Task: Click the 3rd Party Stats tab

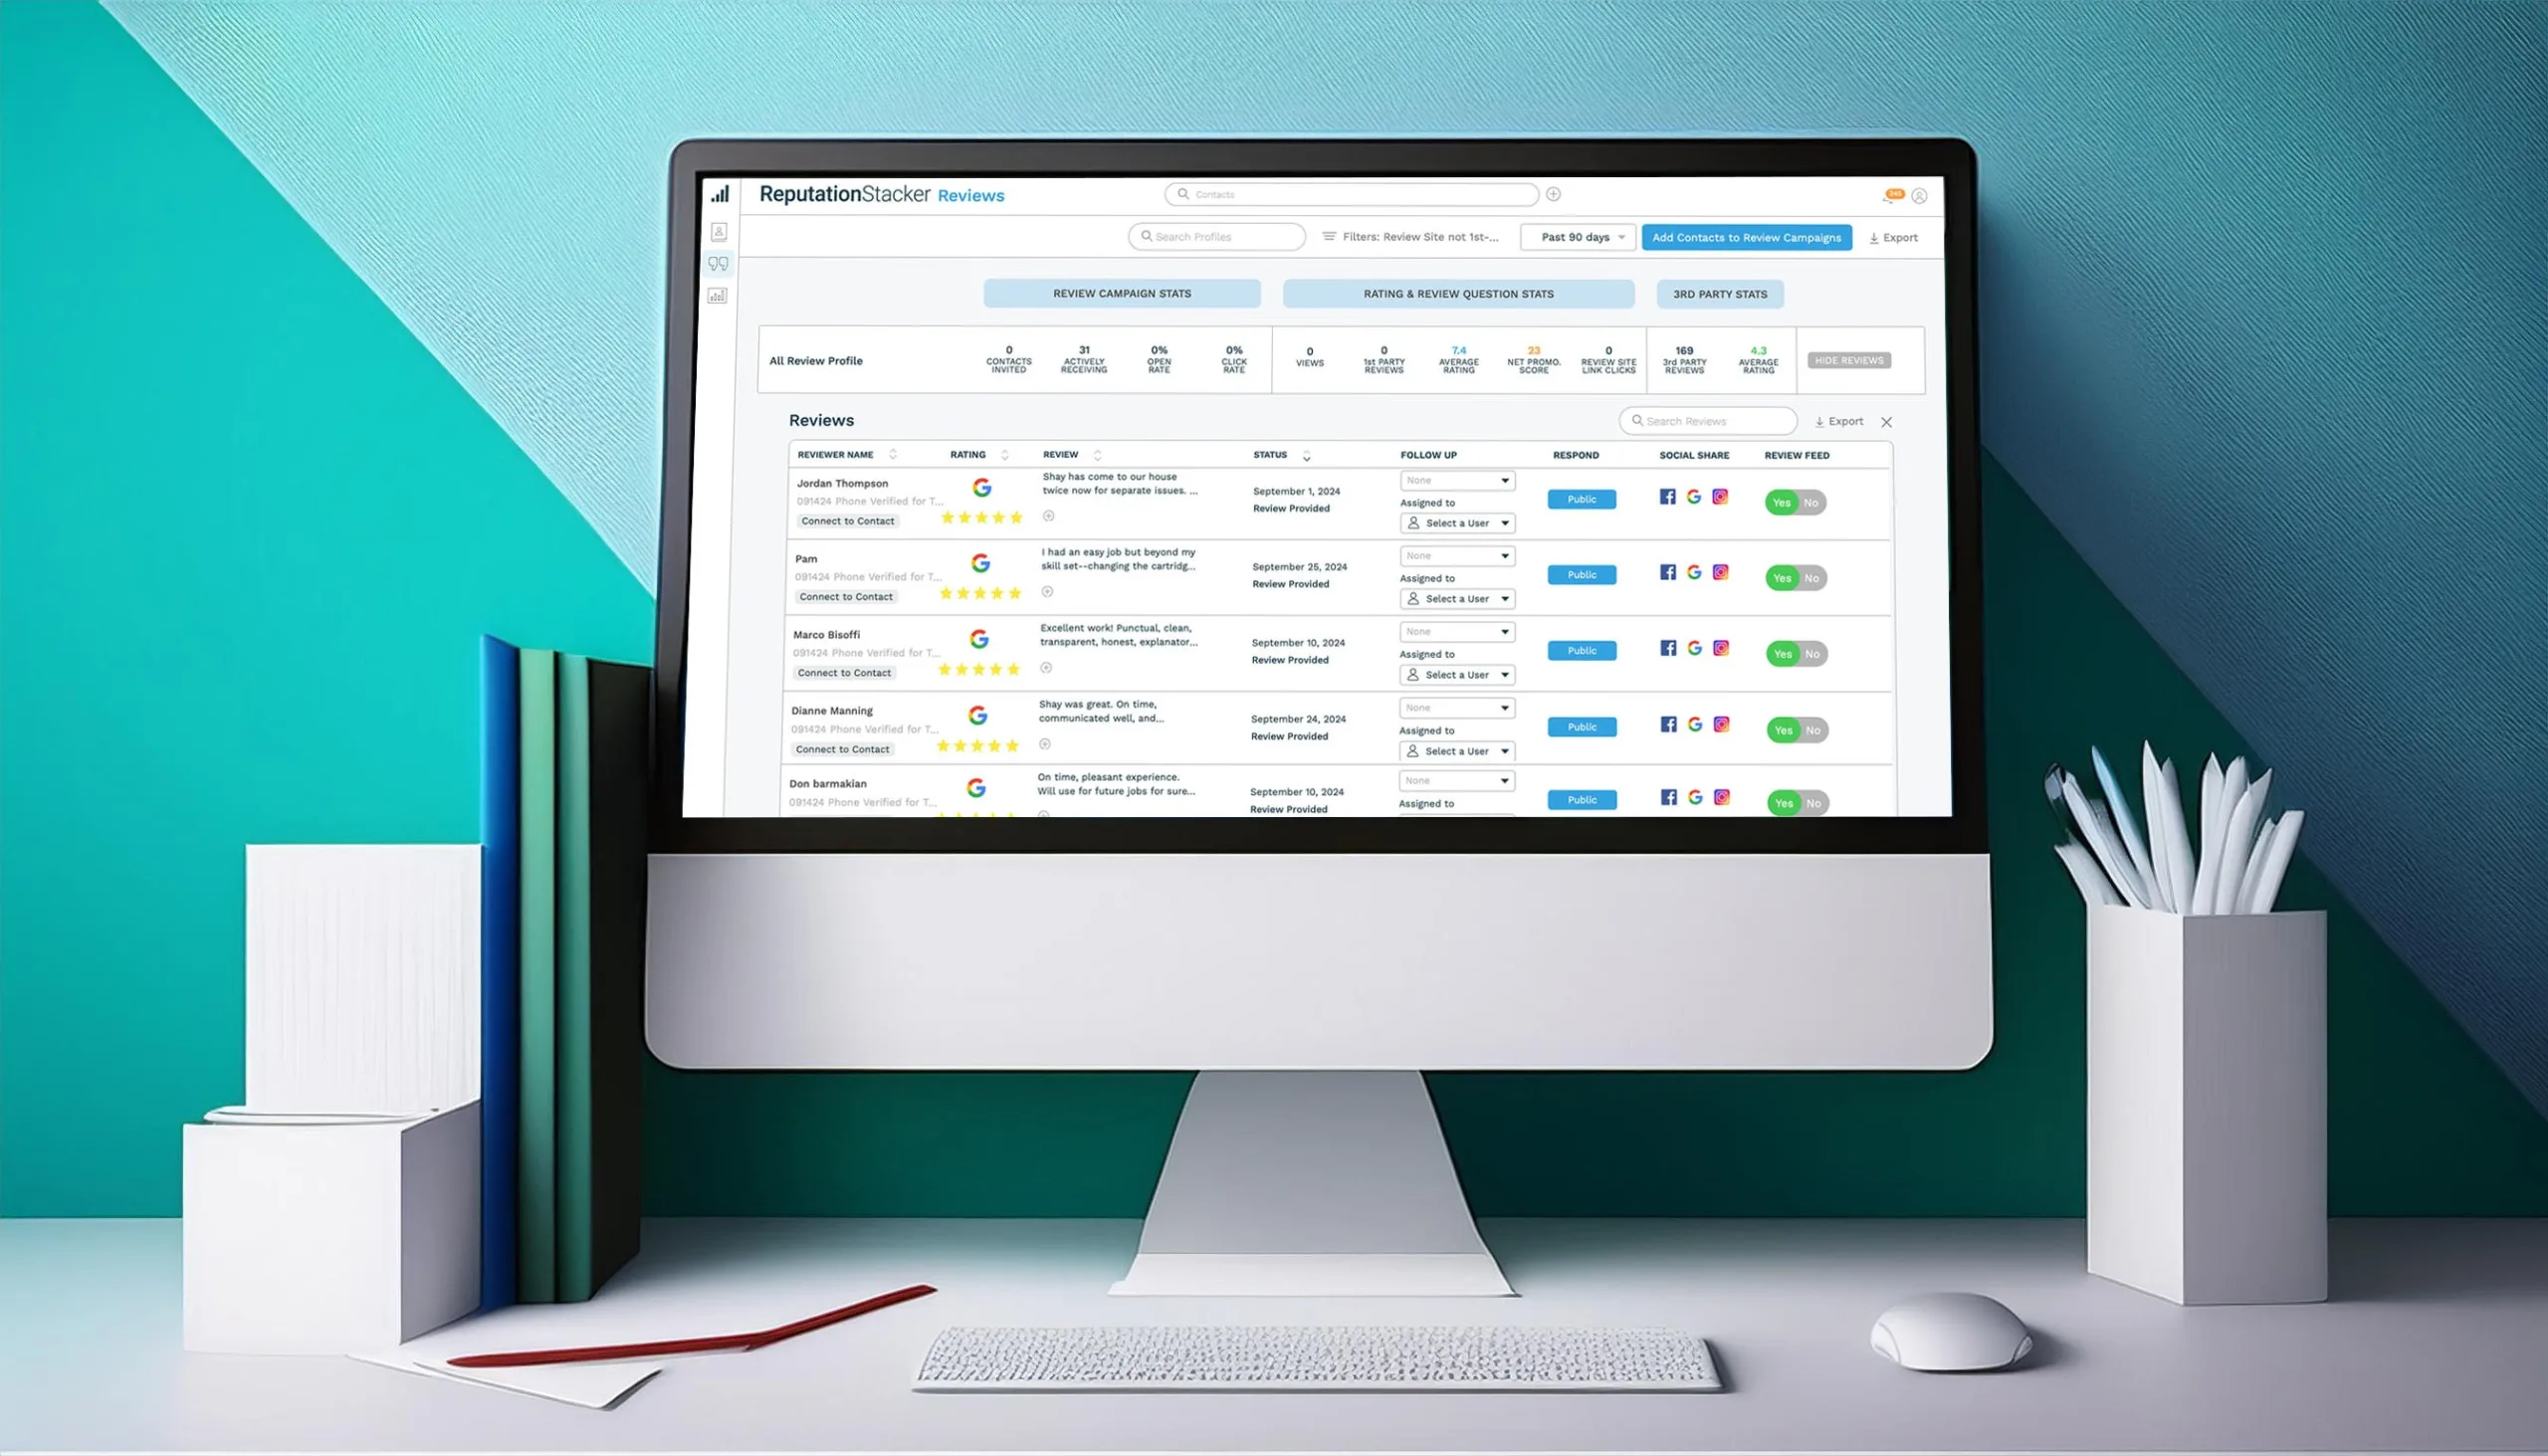Action: click(1722, 294)
